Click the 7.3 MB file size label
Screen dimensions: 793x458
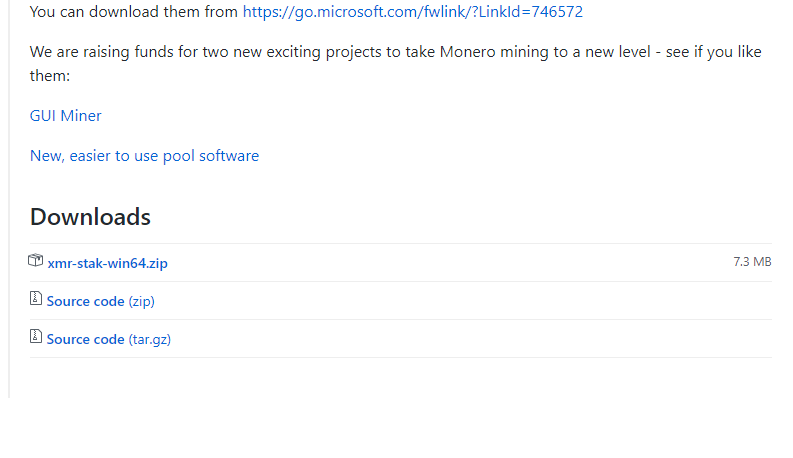tap(752, 262)
